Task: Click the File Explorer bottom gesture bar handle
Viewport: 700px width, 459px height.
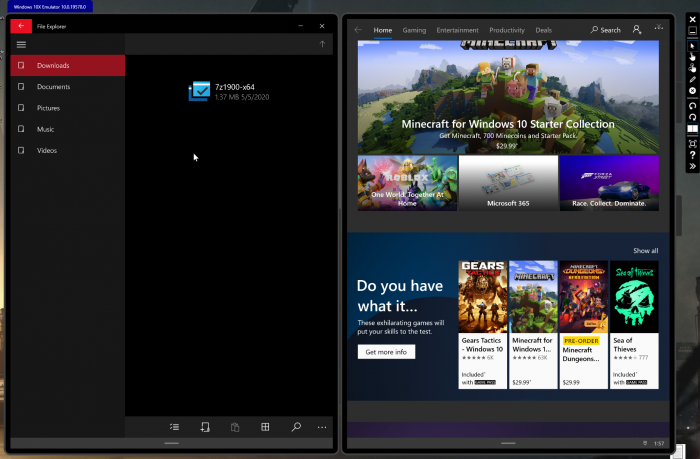Action: pyautogui.click(x=171, y=443)
